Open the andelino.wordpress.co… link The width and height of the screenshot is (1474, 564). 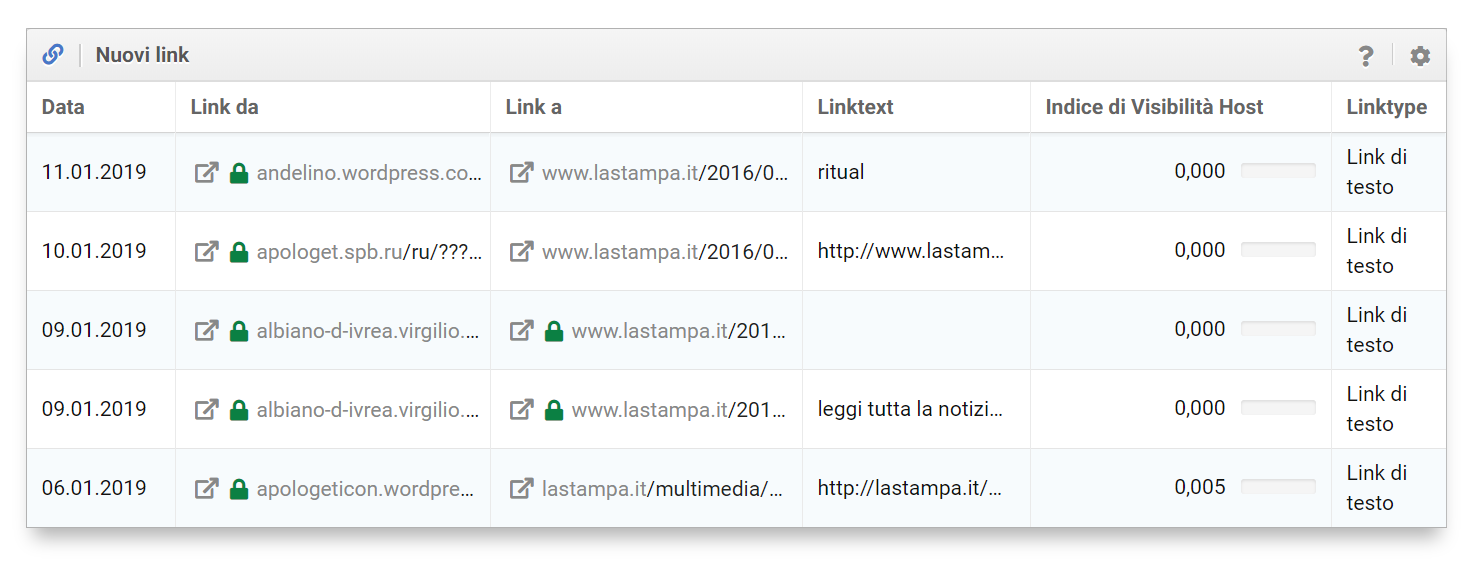coord(370,172)
